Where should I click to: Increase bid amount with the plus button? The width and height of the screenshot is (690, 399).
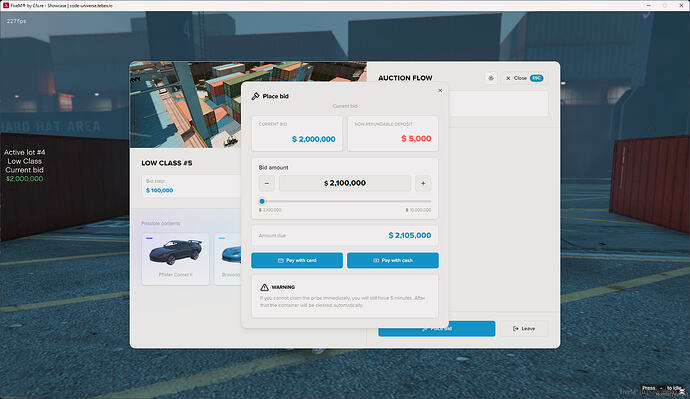(423, 183)
